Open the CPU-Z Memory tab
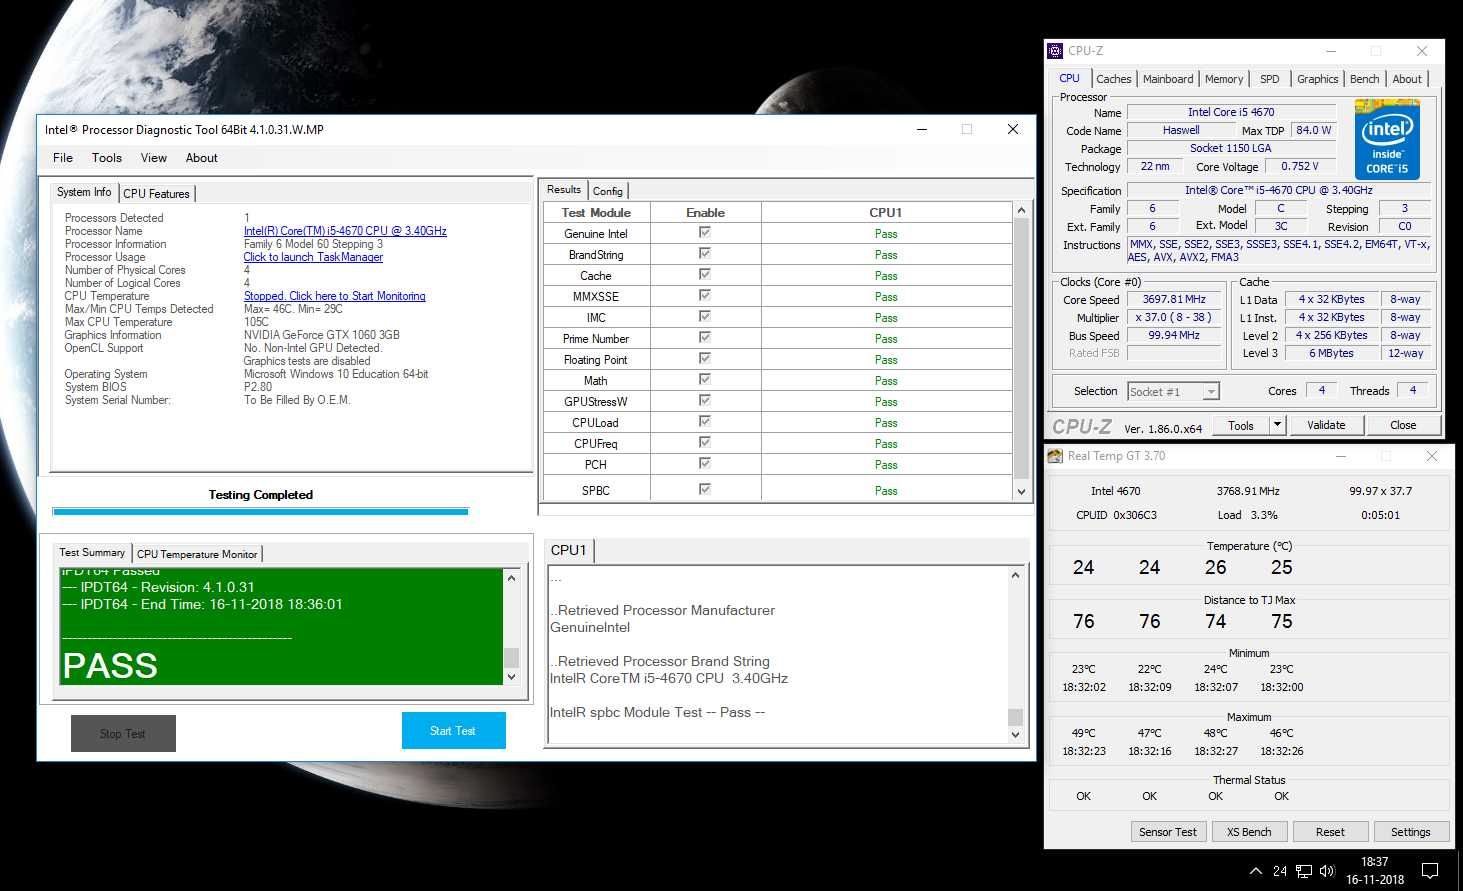This screenshot has width=1463, height=891. coord(1224,79)
